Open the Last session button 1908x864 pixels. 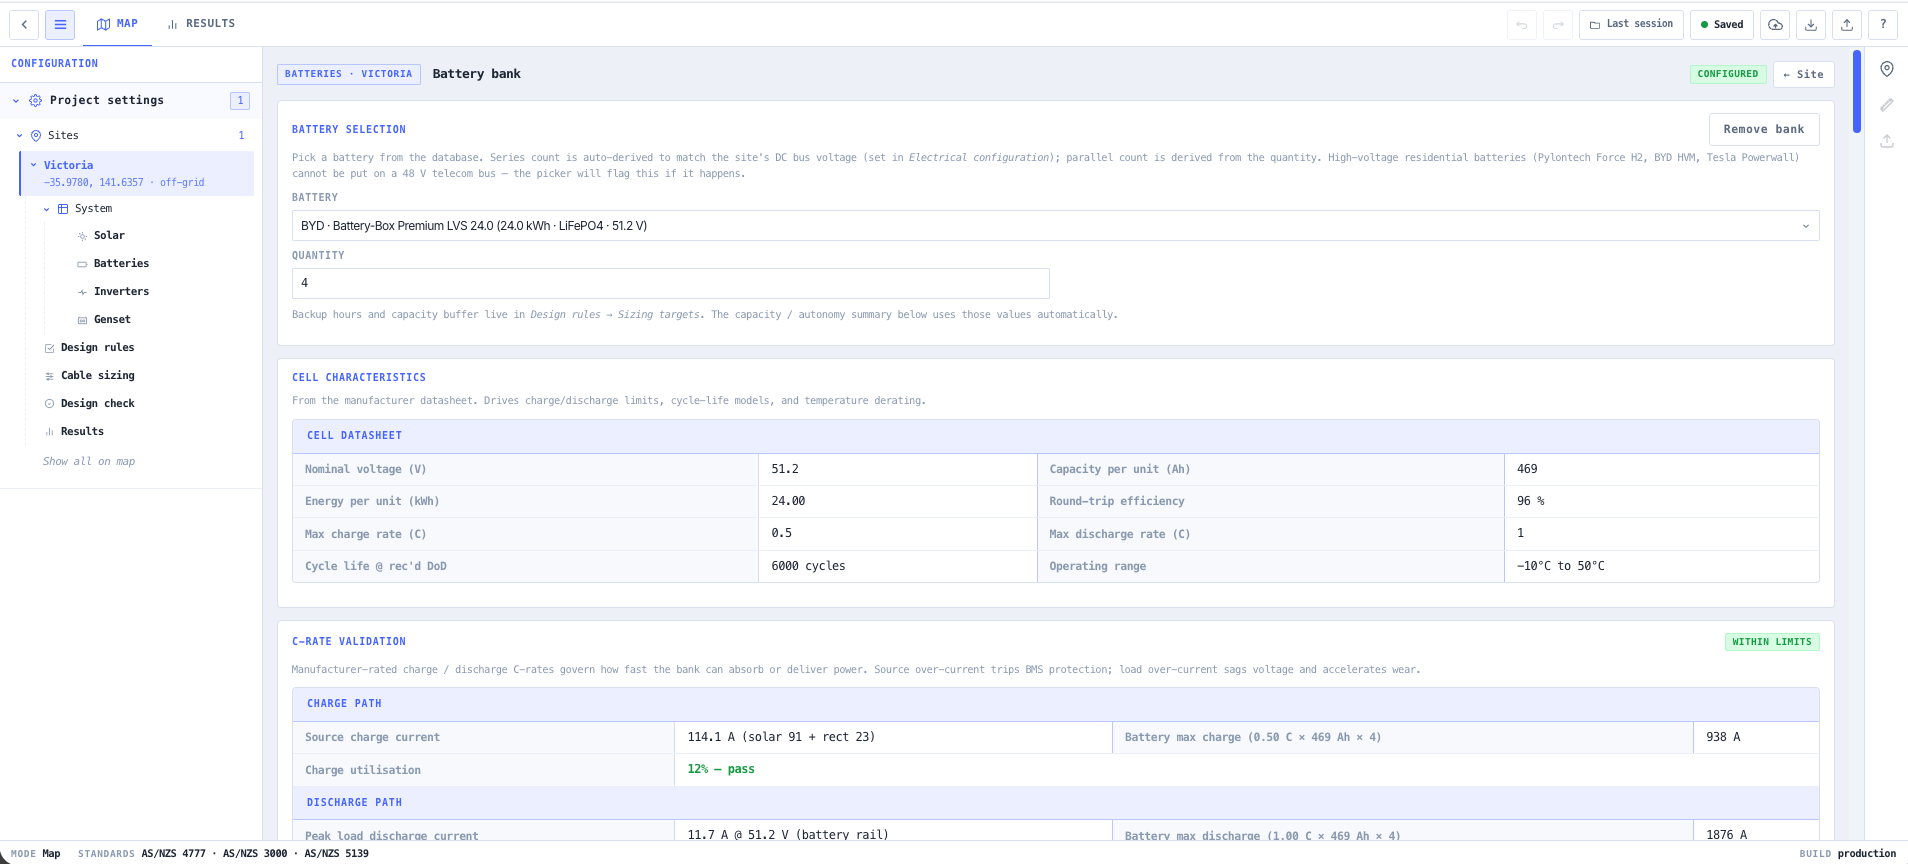(1631, 25)
